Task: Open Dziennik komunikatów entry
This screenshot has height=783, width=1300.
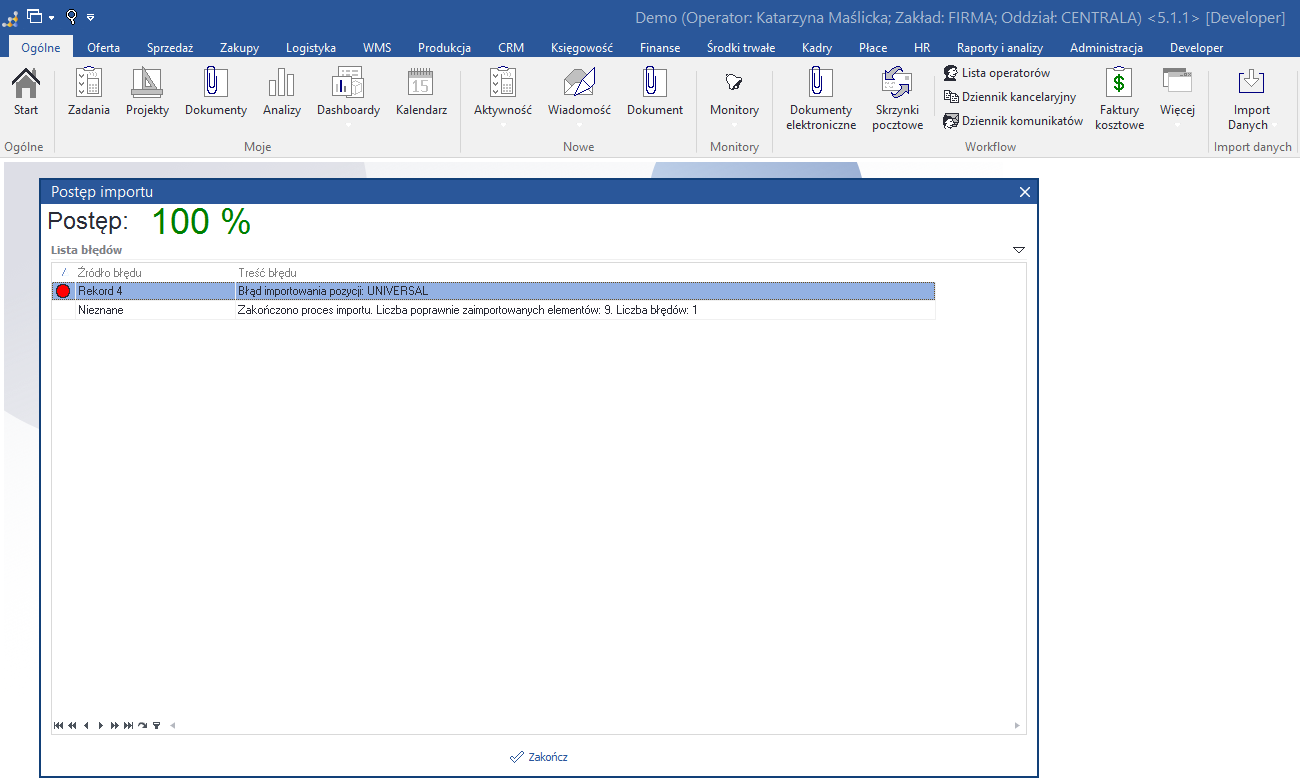Action: [x=1014, y=121]
